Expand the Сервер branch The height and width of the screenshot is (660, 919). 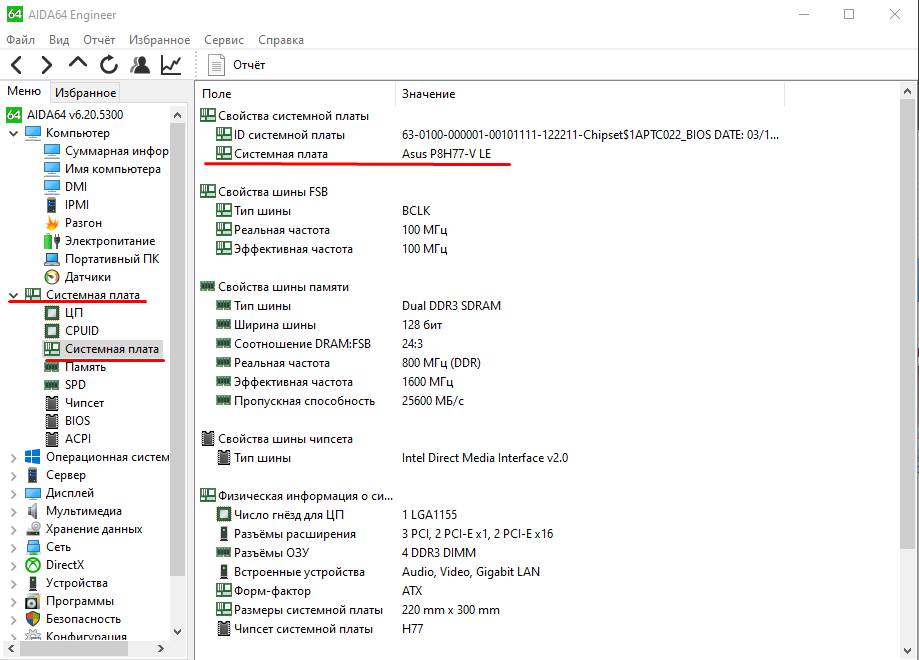pyautogui.click(x=13, y=476)
